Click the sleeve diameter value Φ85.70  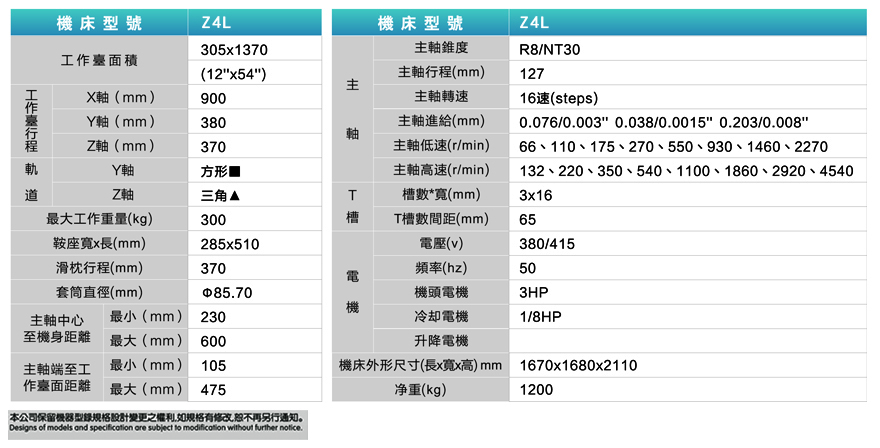(x=227, y=292)
